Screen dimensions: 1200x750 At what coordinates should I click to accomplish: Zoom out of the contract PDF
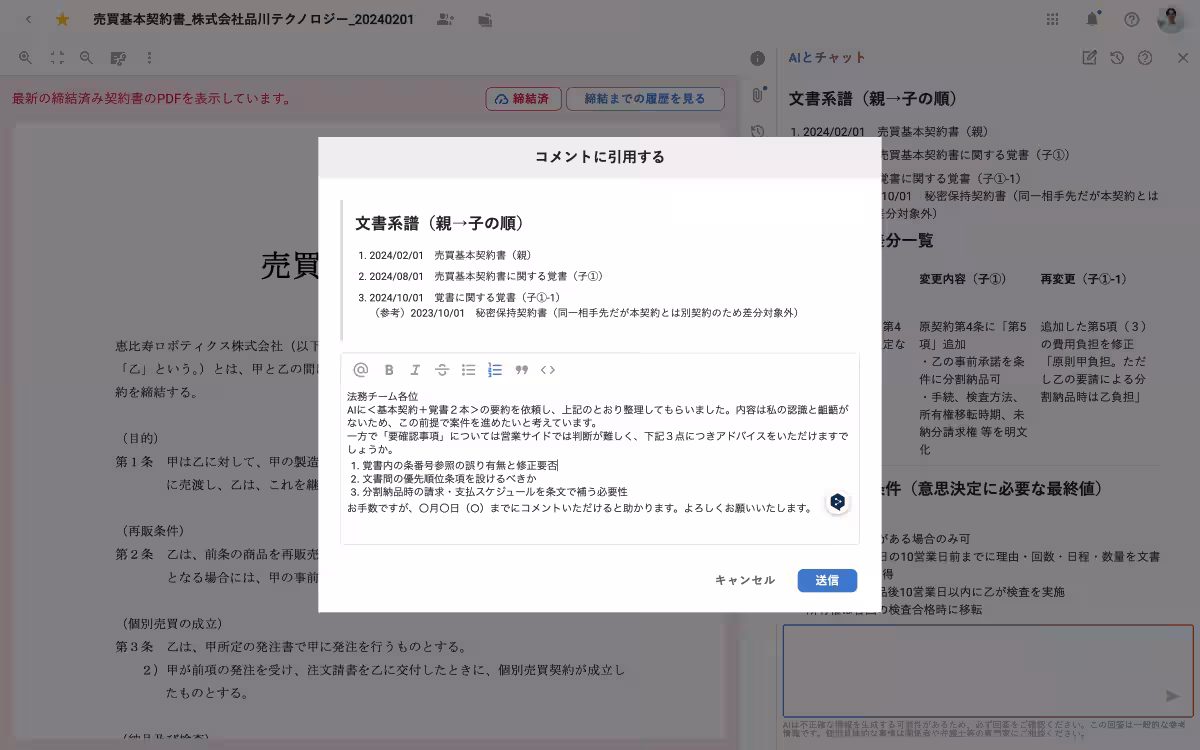[85, 57]
